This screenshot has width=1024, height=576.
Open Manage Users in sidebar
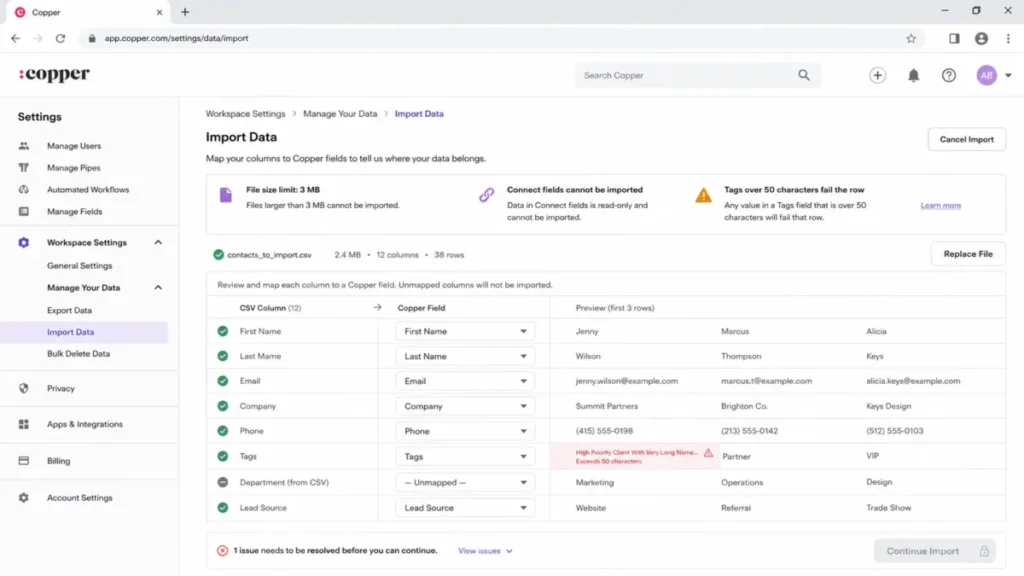tap(74, 146)
